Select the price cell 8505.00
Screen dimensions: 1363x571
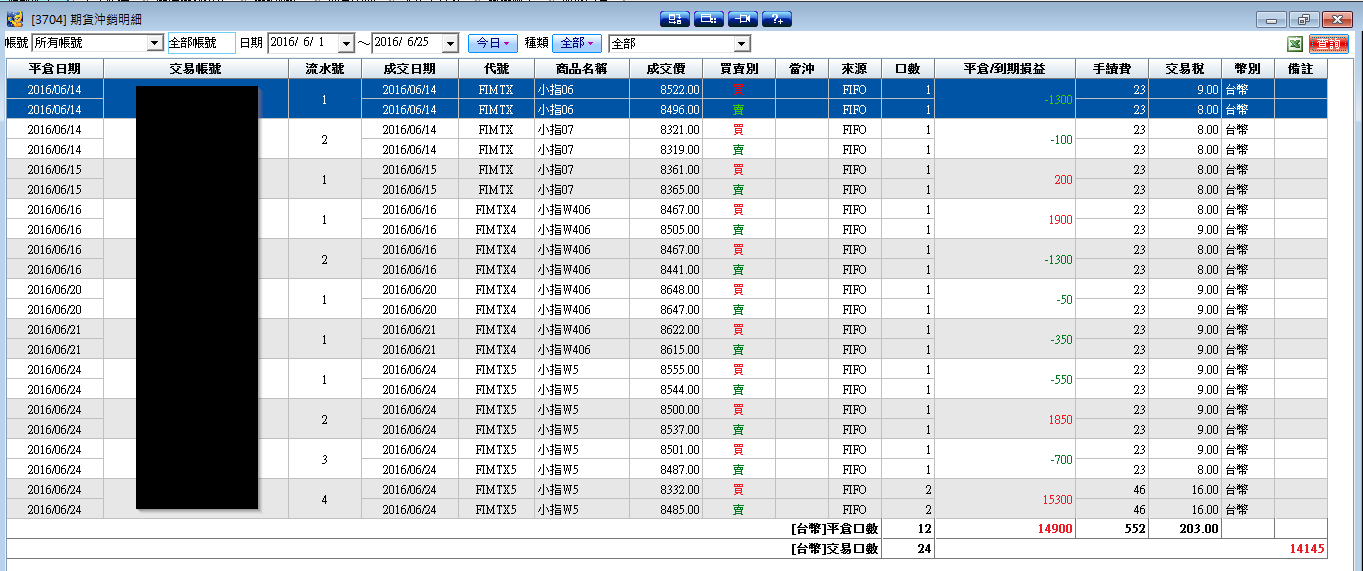[x=667, y=229]
